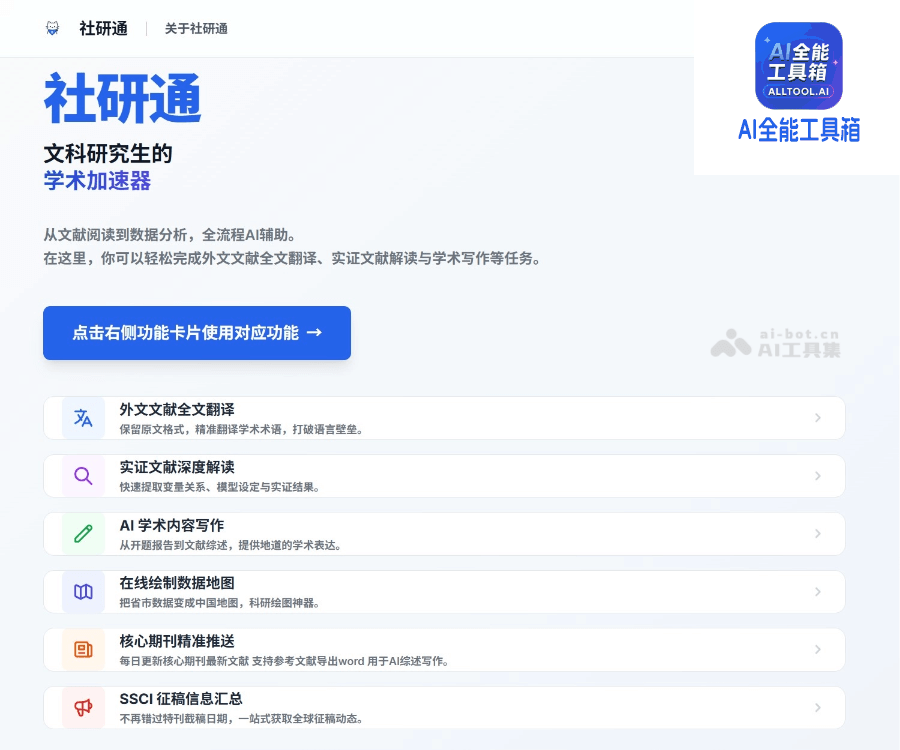Expand the 核心期刊精准推送 card arrow
Viewport: 900px width, 750px height.
(x=818, y=650)
